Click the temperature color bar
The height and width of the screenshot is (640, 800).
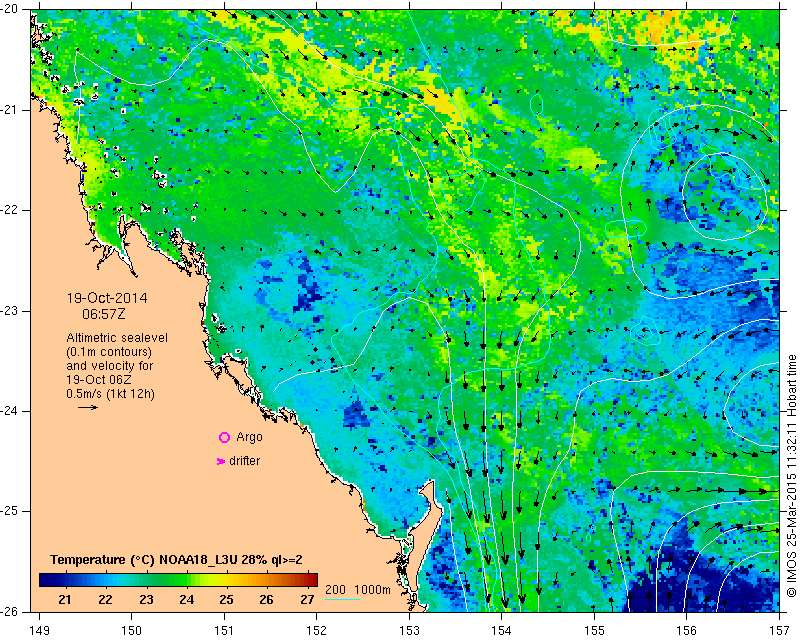point(178,580)
